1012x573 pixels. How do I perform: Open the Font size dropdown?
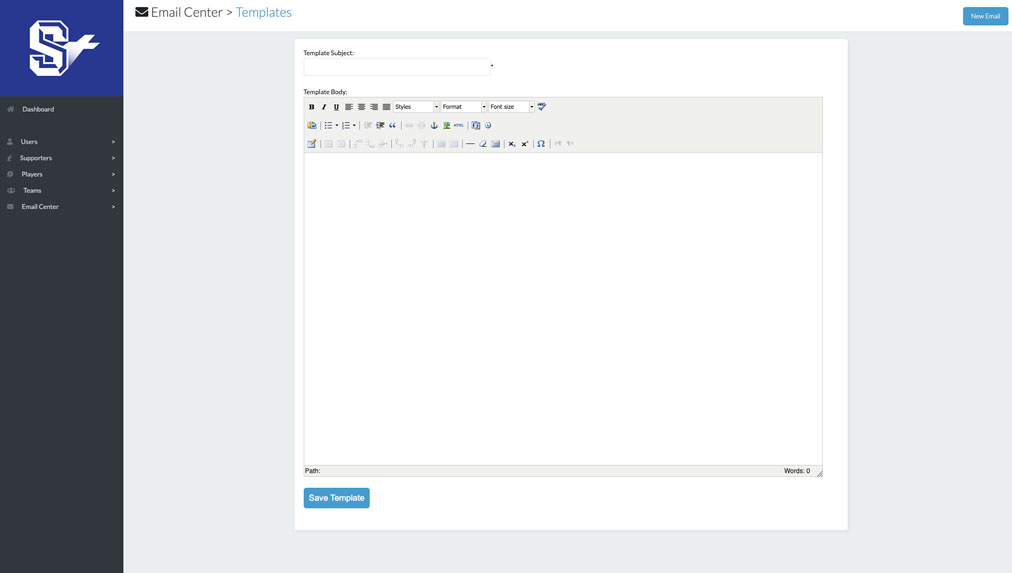click(511, 107)
